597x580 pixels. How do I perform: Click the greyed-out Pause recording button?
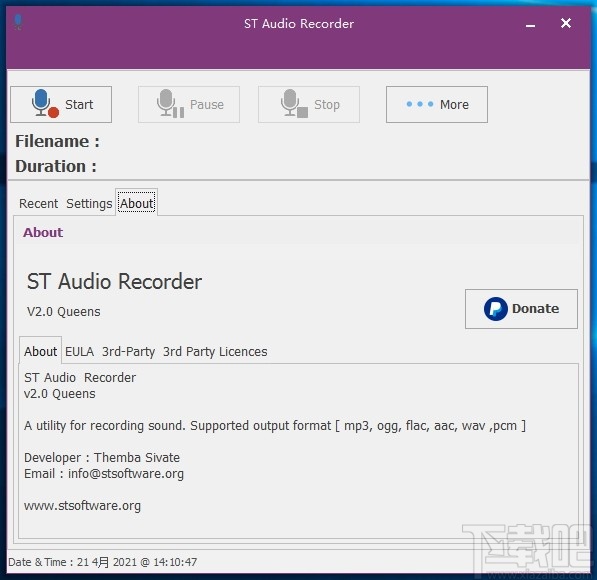tap(189, 104)
